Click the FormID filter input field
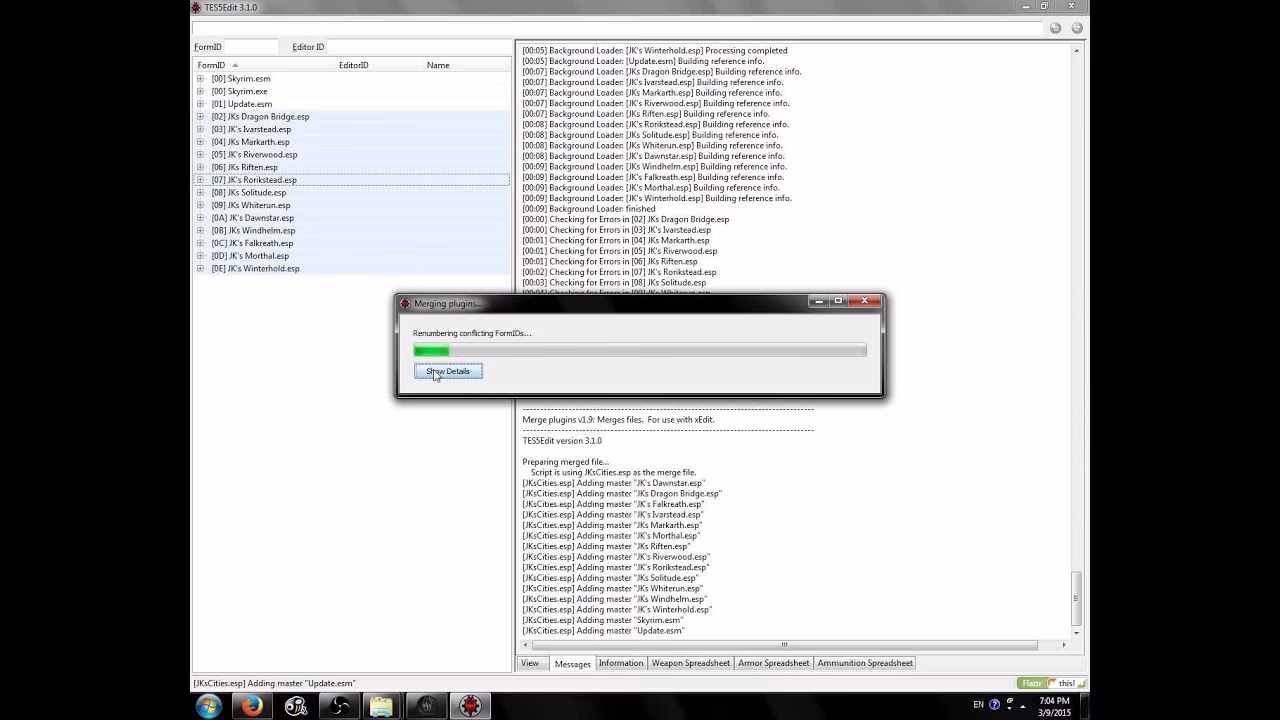Image resolution: width=1280 pixels, height=720 pixels. click(251, 47)
